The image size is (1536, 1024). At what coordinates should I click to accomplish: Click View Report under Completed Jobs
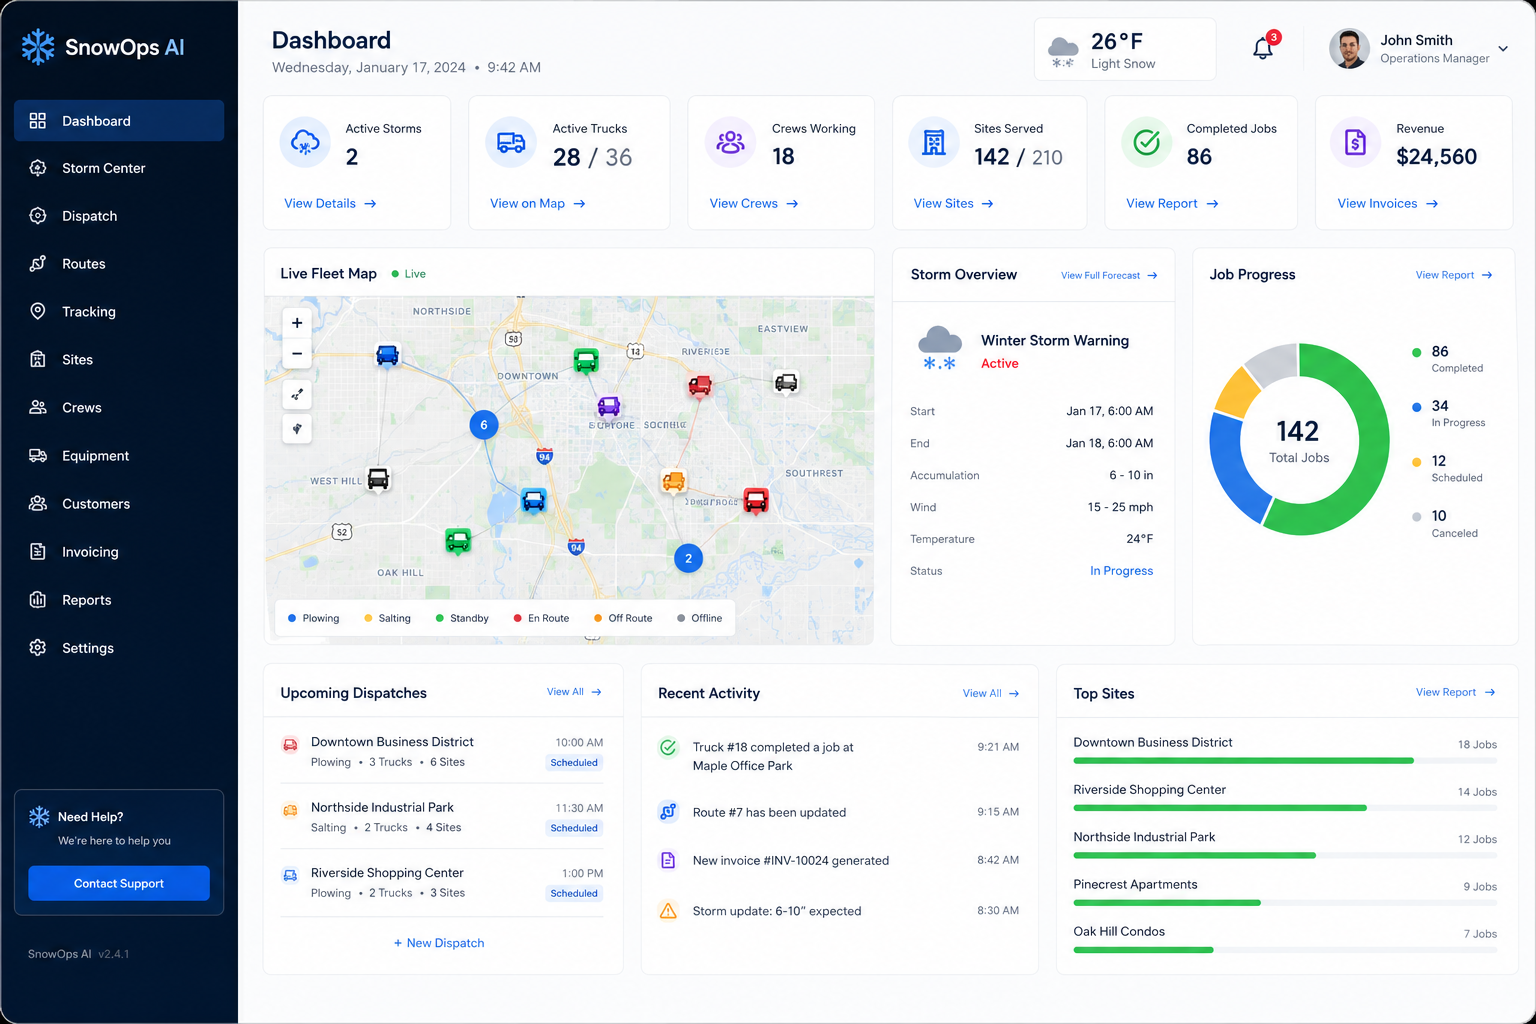1172,203
